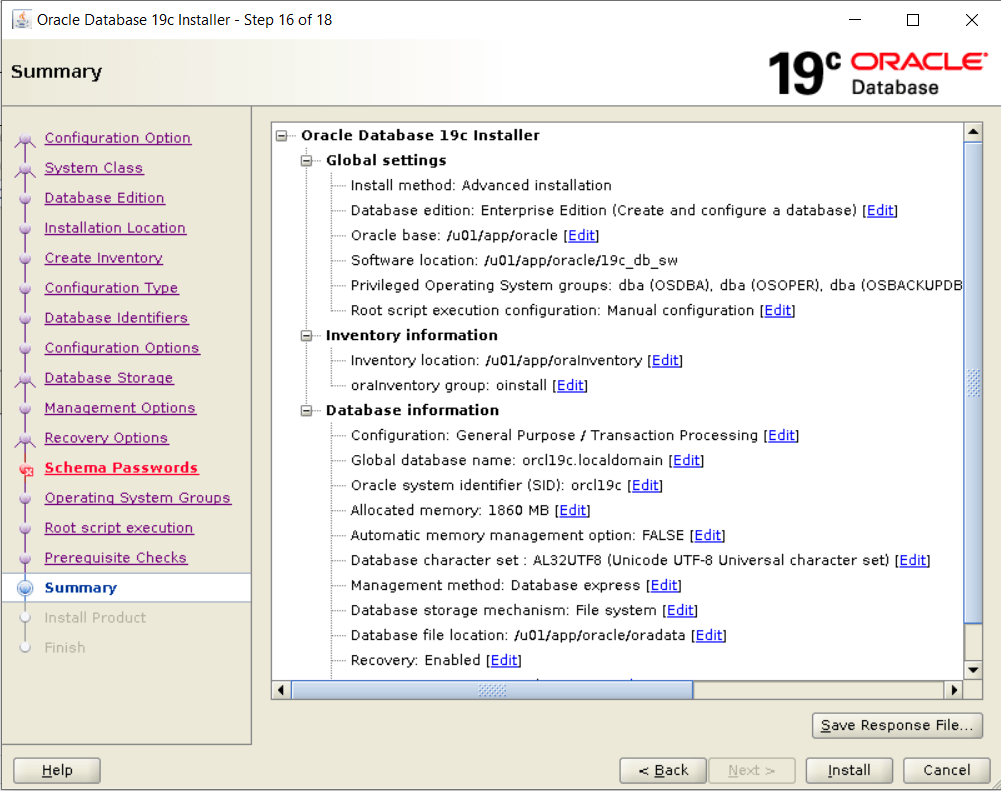Collapse the Inventory information section
The height and width of the screenshot is (791, 1001).
click(x=307, y=336)
